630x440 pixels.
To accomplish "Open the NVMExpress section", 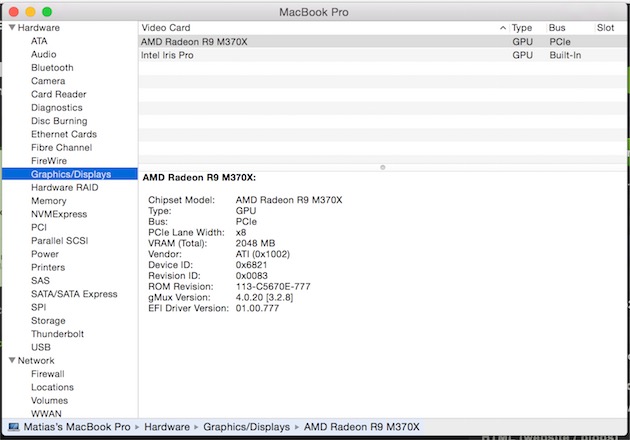I will [59, 214].
